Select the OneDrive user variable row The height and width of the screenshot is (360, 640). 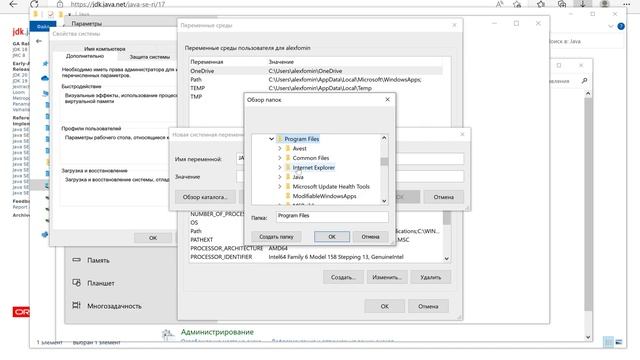[316, 71]
